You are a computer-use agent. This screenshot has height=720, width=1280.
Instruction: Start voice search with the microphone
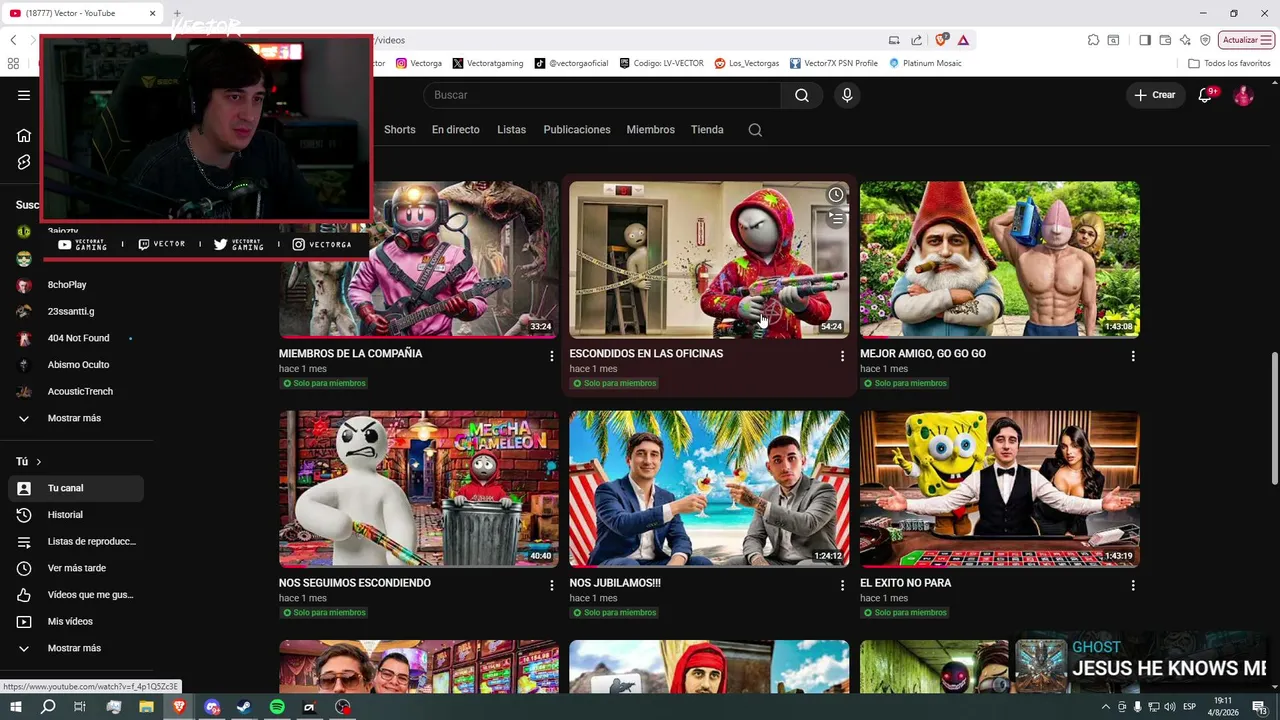[847, 95]
